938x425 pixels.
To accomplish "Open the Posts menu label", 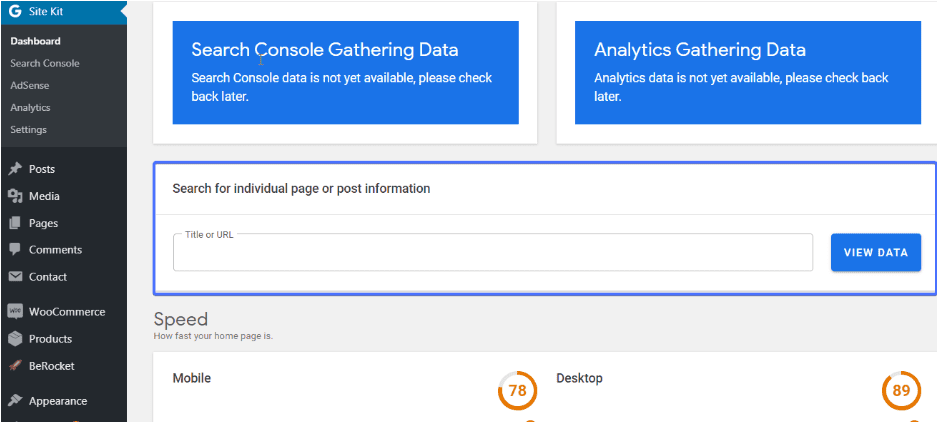I will click(x=42, y=169).
